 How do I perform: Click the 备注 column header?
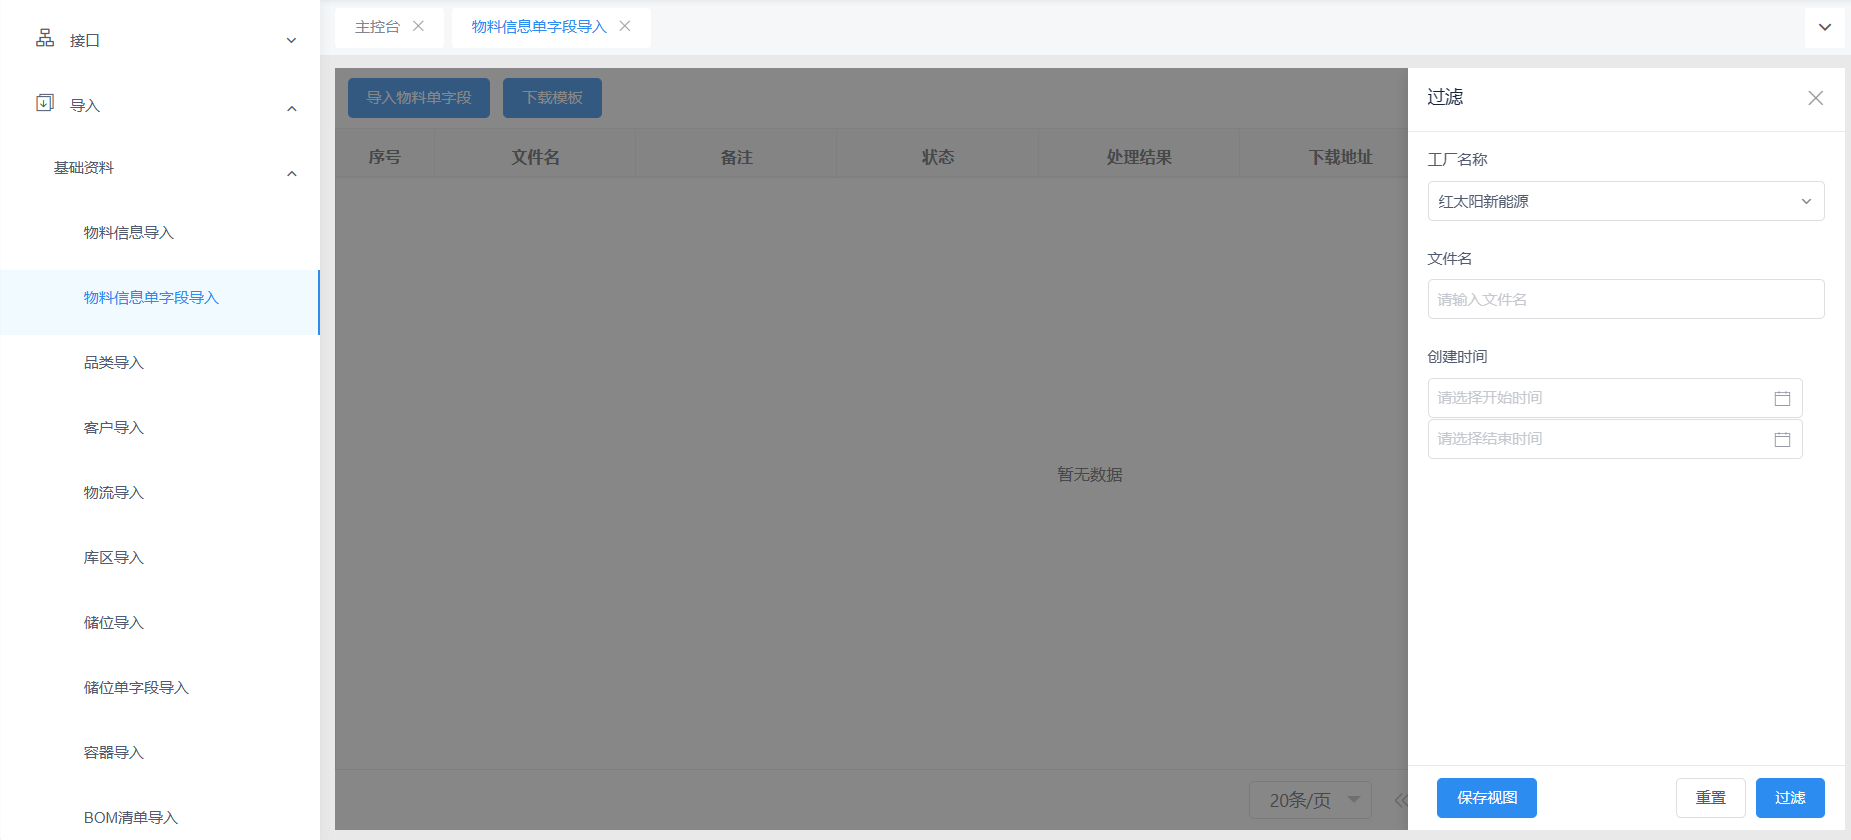[x=737, y=157]
